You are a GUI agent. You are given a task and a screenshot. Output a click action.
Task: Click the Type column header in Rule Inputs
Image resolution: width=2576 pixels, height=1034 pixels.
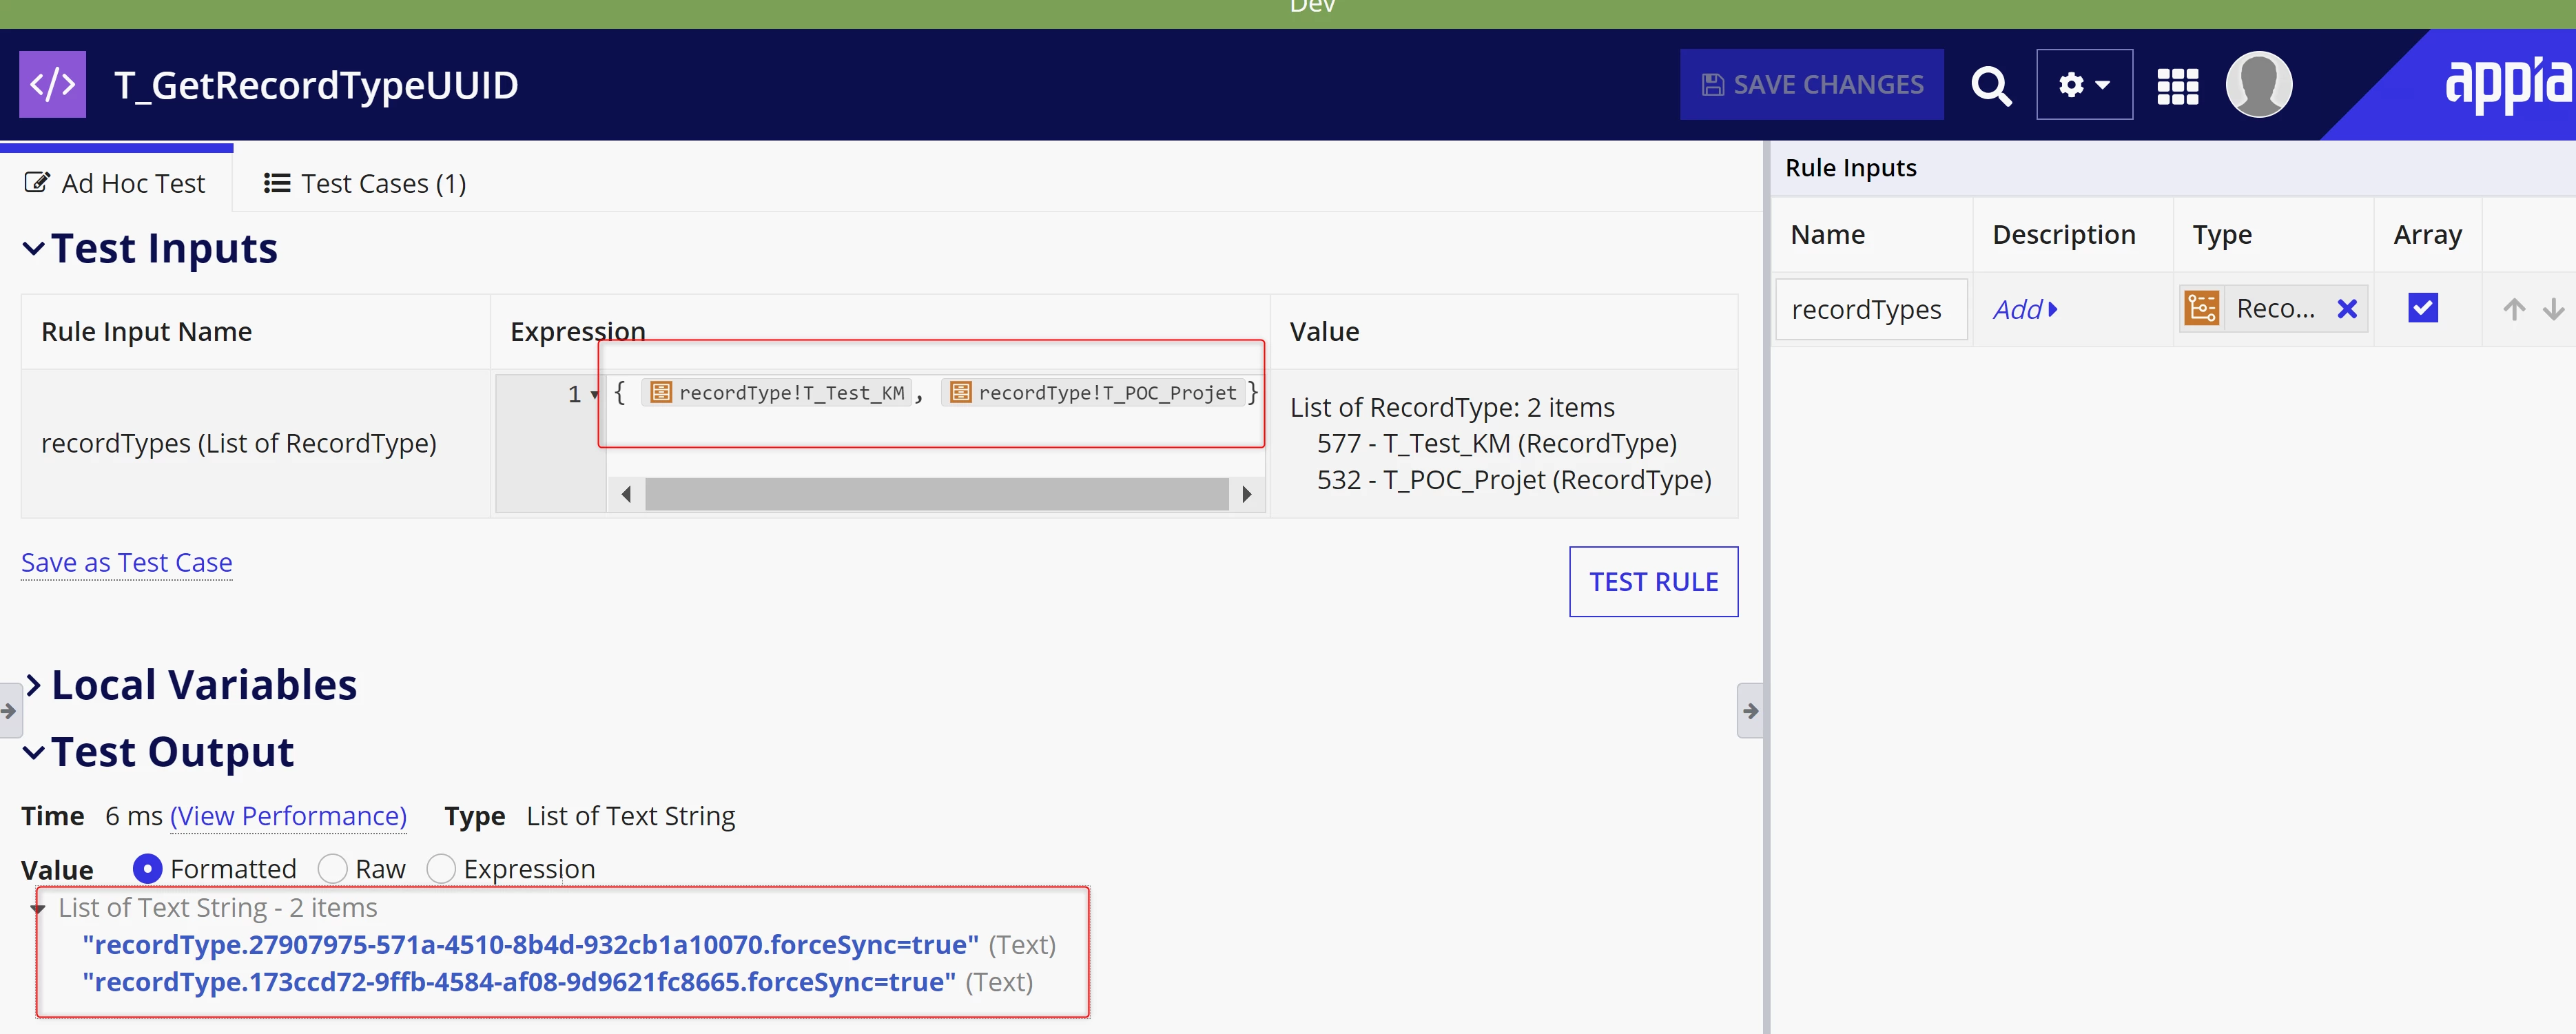coord(2222,235)
